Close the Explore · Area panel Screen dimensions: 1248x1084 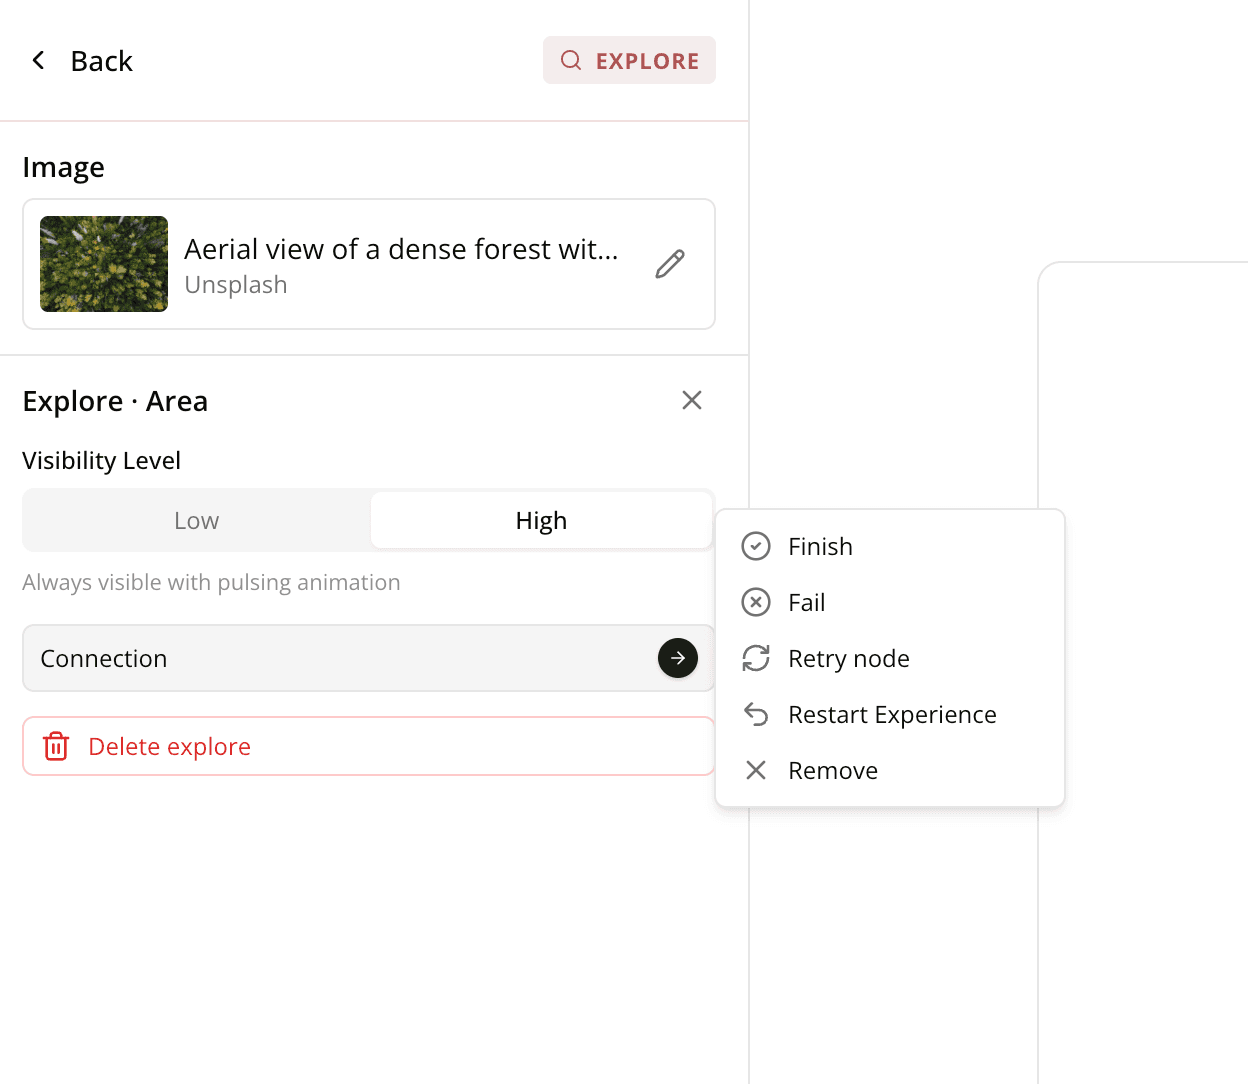[x=692, y=400]
